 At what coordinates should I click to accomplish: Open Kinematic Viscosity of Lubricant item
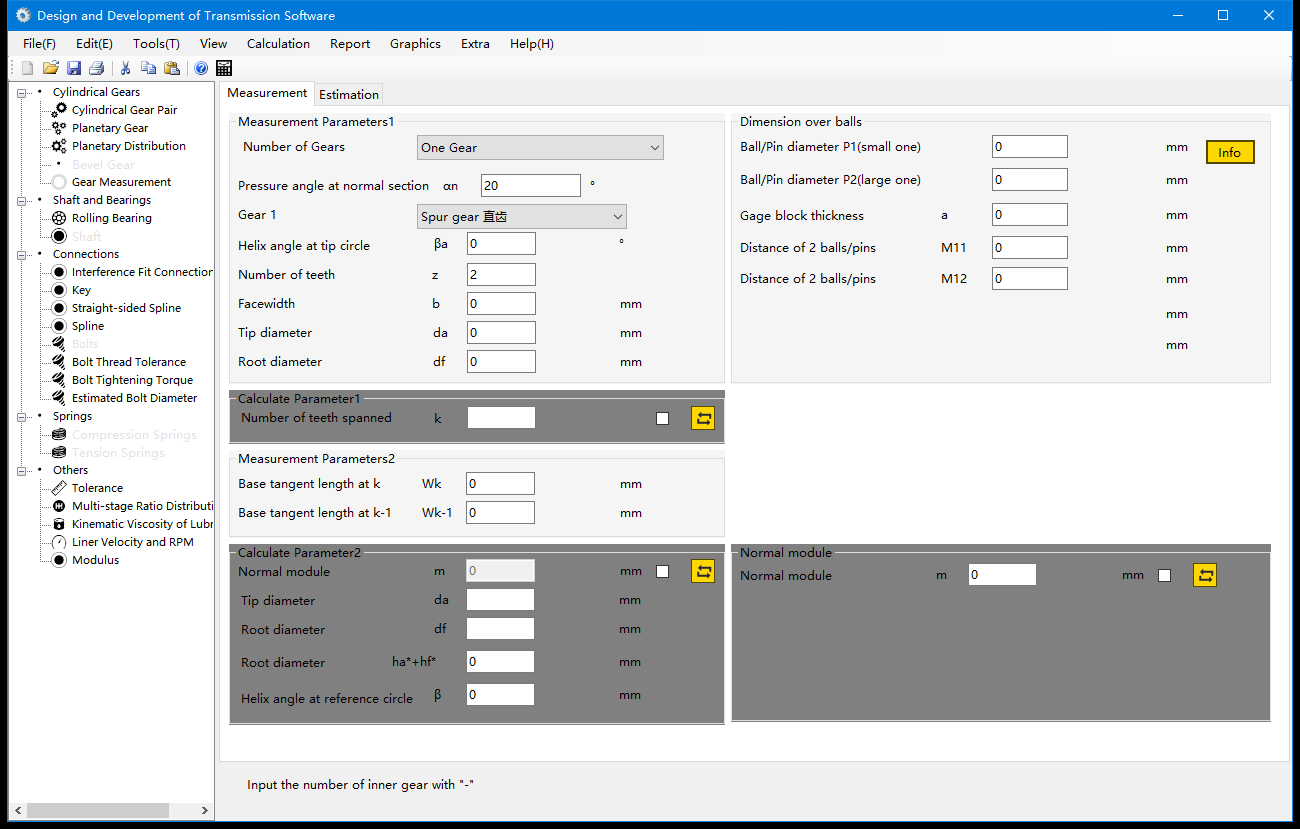[x=142, y=524]
